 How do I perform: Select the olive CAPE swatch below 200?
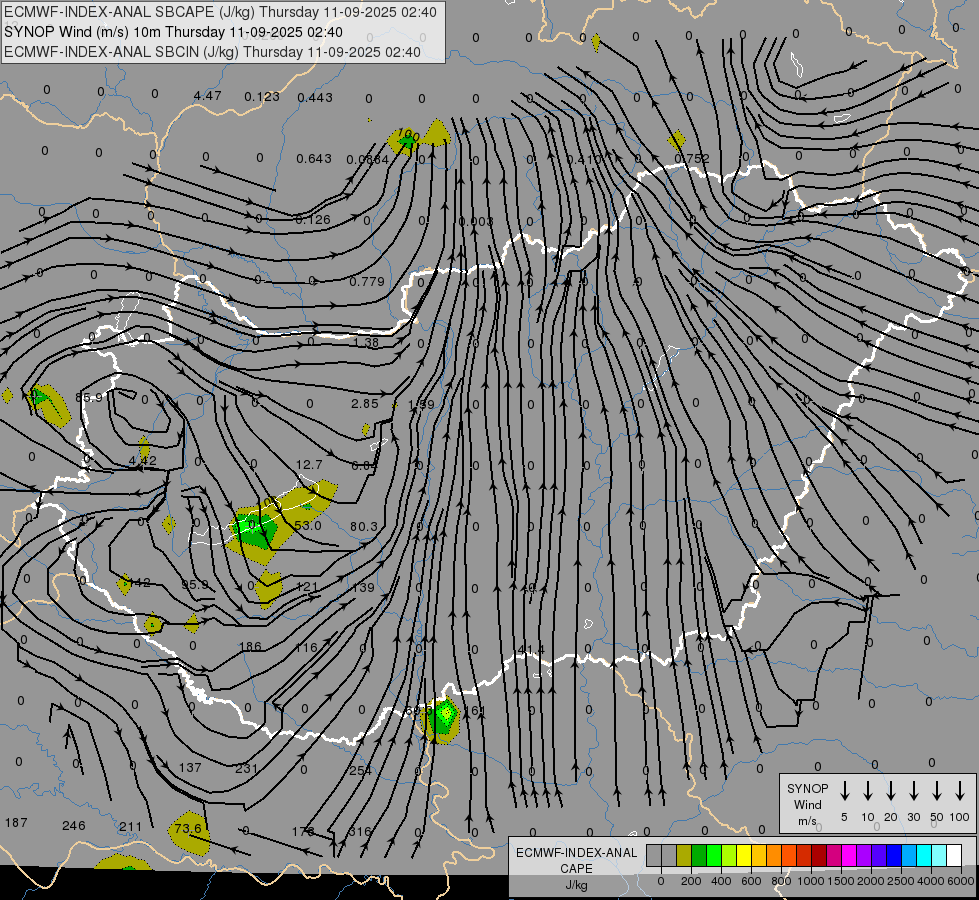[684, 856]
